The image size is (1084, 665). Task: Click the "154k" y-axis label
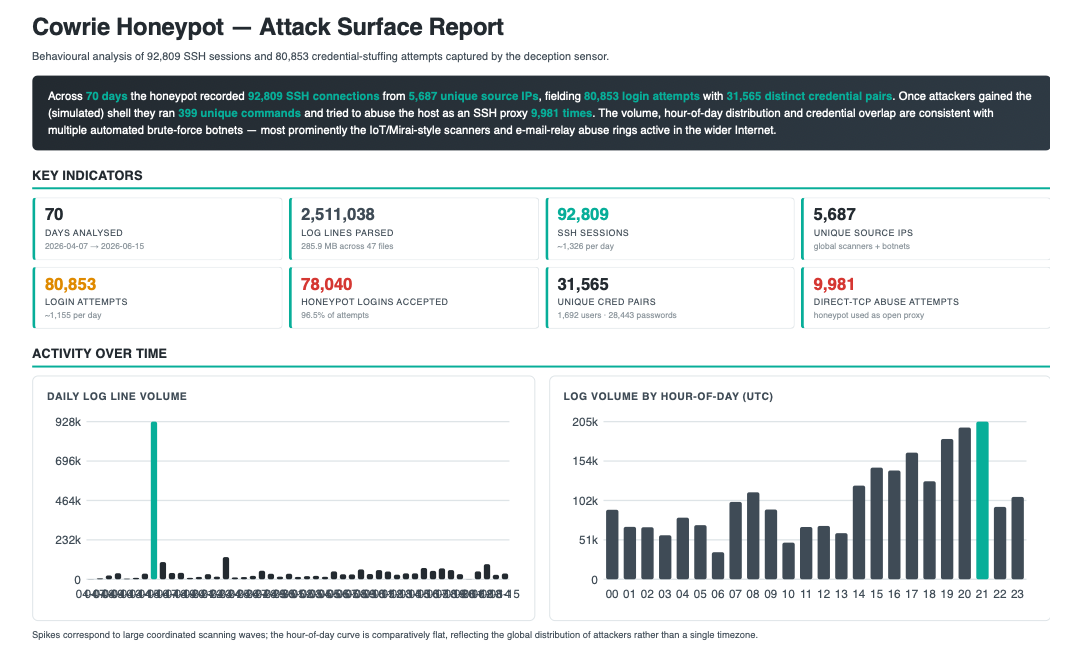coord(585,461)
